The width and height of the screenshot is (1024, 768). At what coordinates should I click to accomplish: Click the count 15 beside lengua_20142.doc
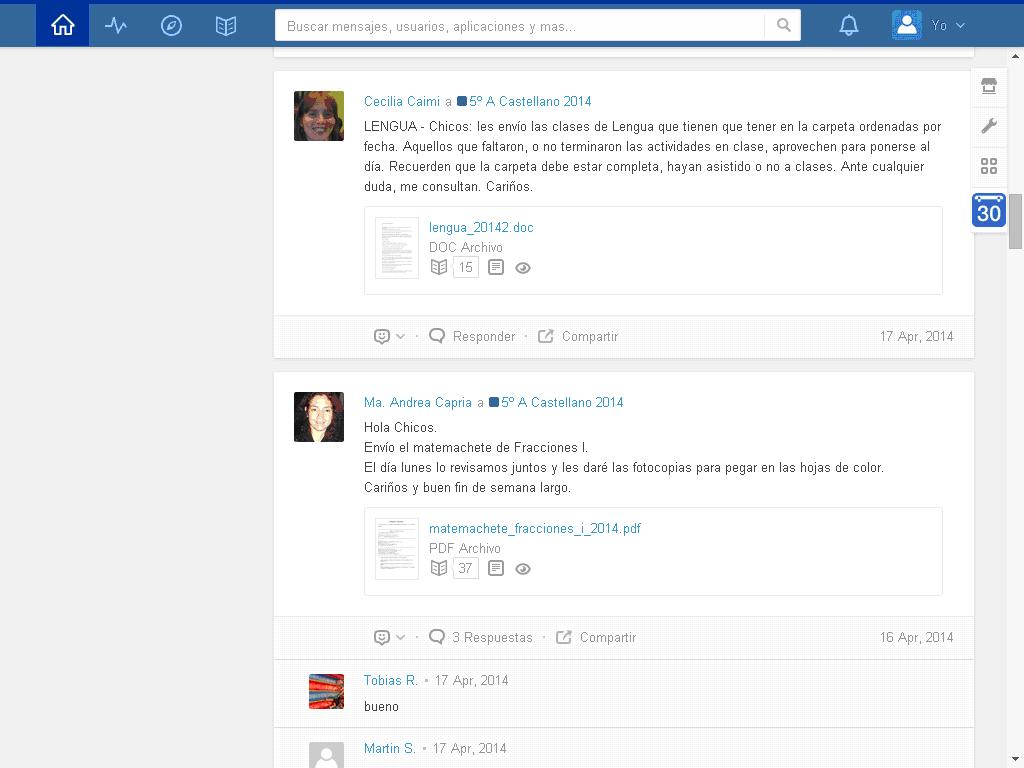(466, 267)
